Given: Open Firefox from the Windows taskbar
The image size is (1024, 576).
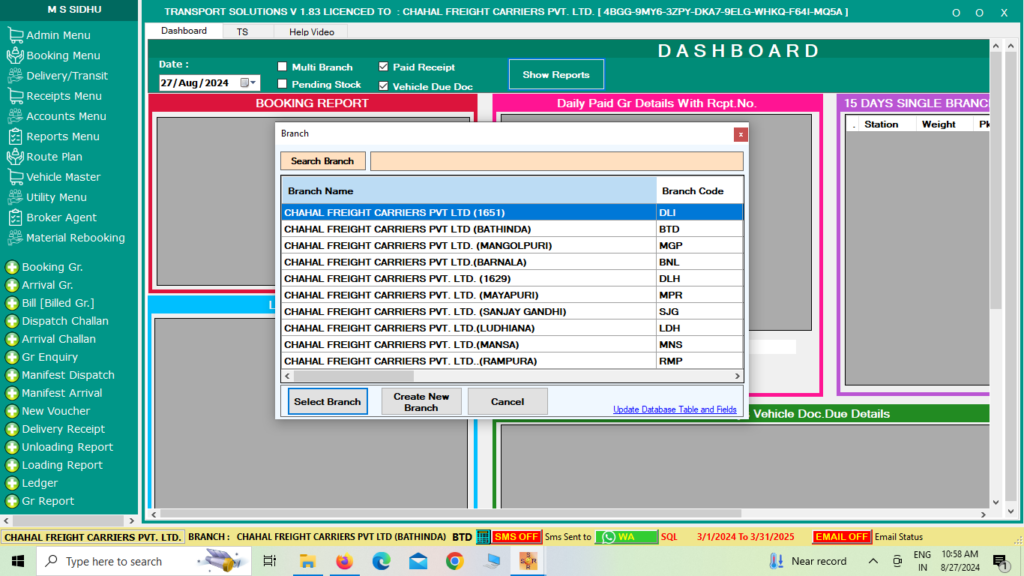Looking at the screenshot, I should [345, 561].
